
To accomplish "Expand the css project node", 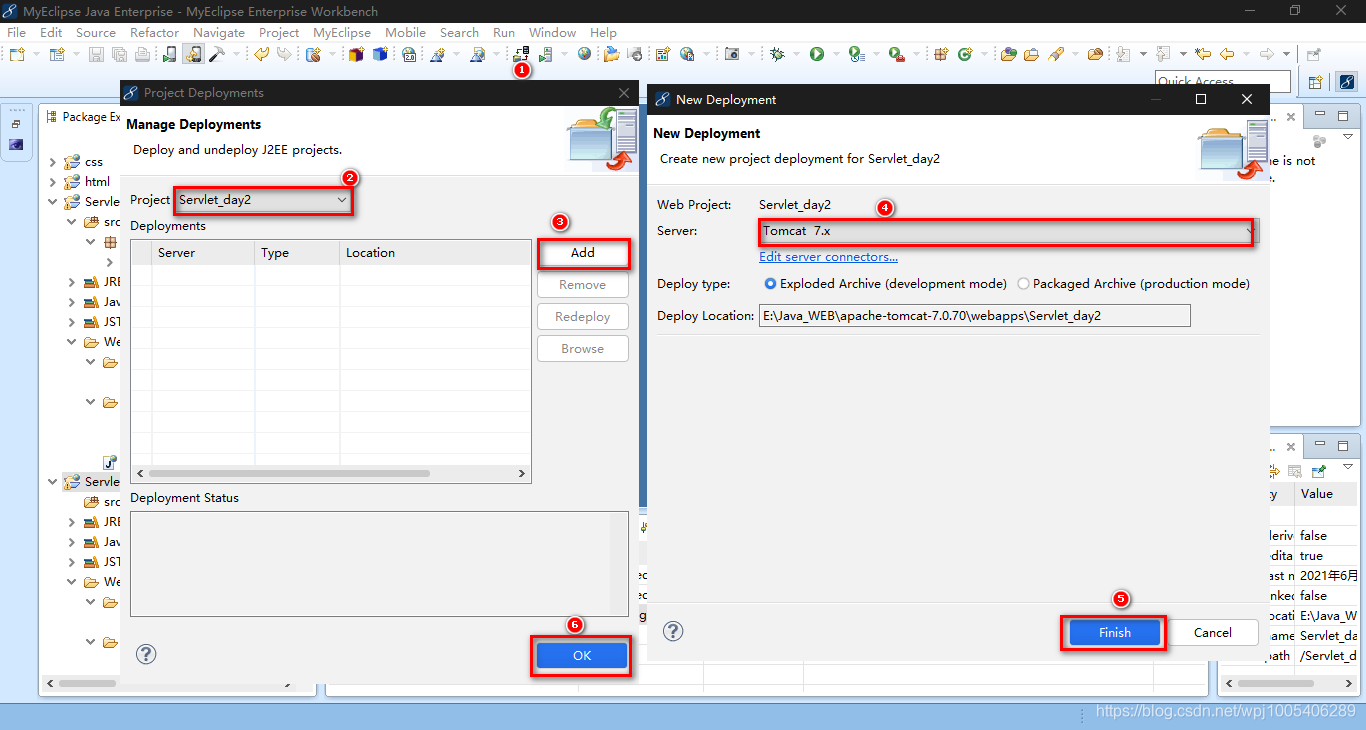I will (x=54, y=162).
